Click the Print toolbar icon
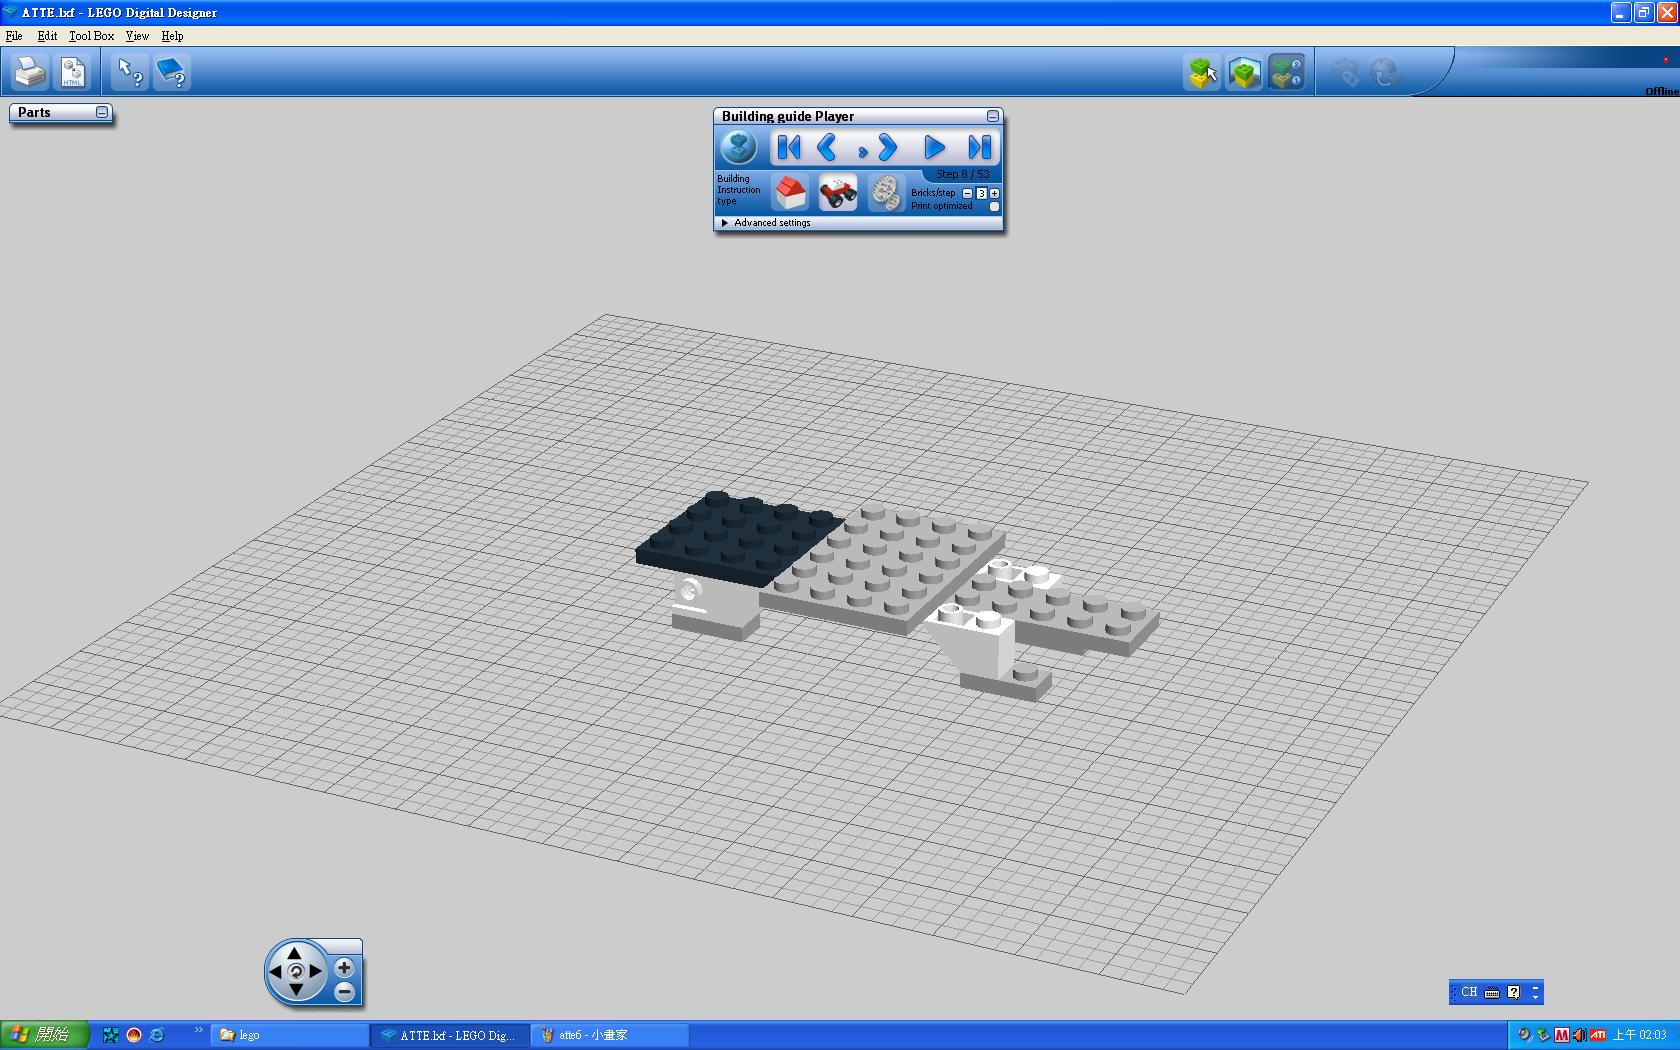This screenshot has height=1050, width=1680. pos(30,72)
